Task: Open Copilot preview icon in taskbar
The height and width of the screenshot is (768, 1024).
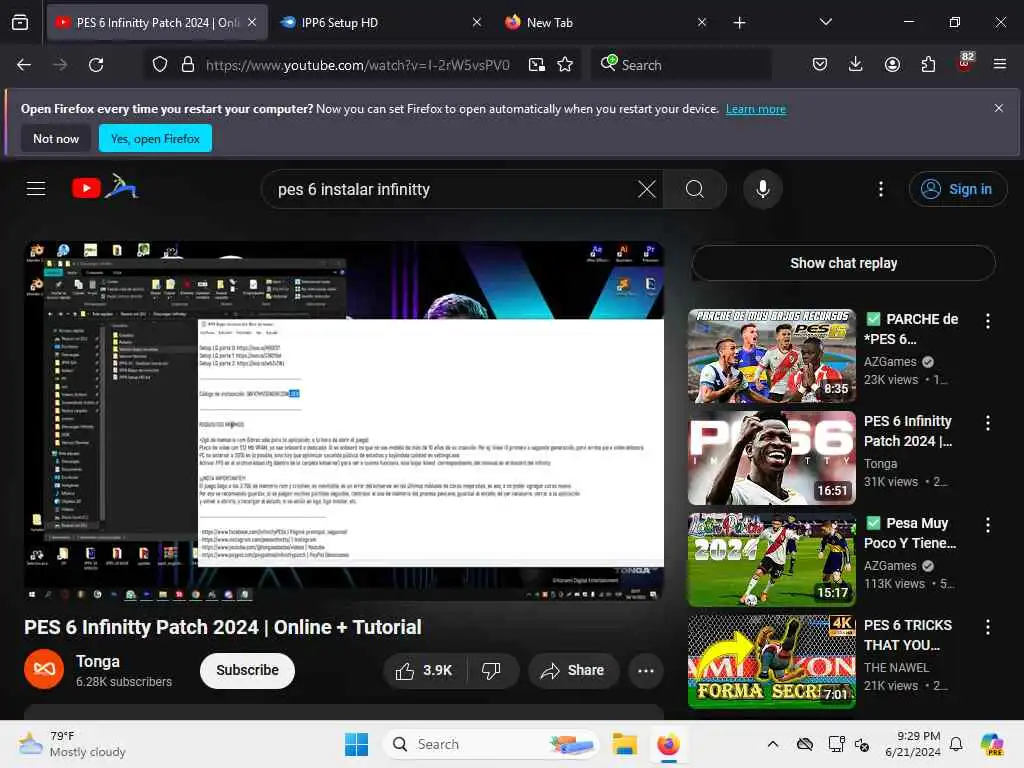Action: (x=991, y=744)
